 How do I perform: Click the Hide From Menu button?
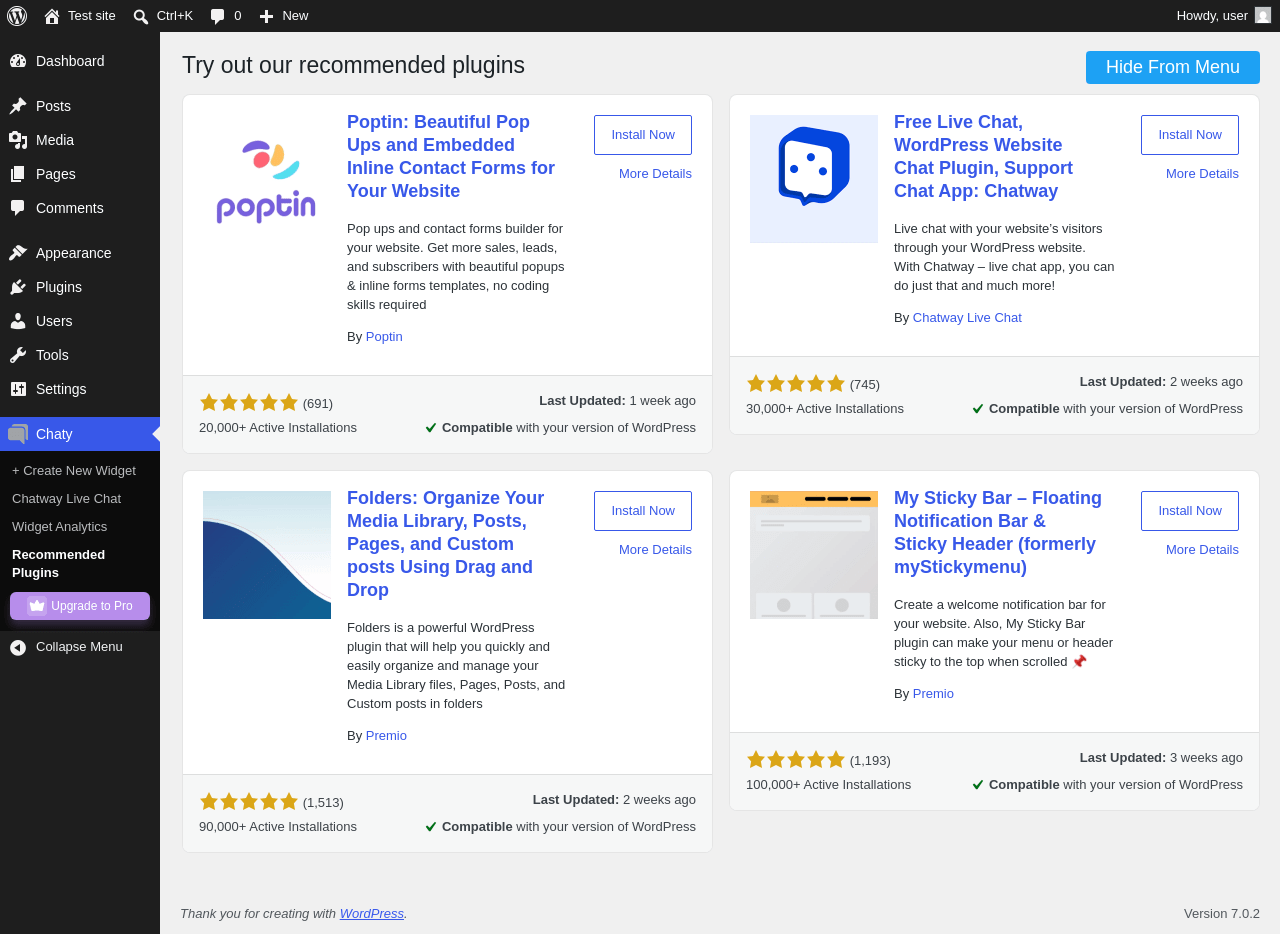pos(1173,67)
